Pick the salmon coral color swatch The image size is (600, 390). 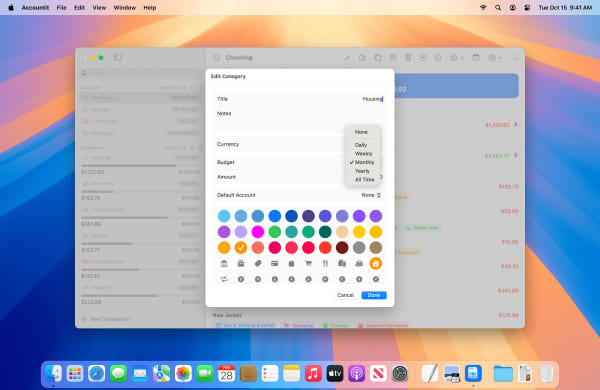click(x=258, y=248)
